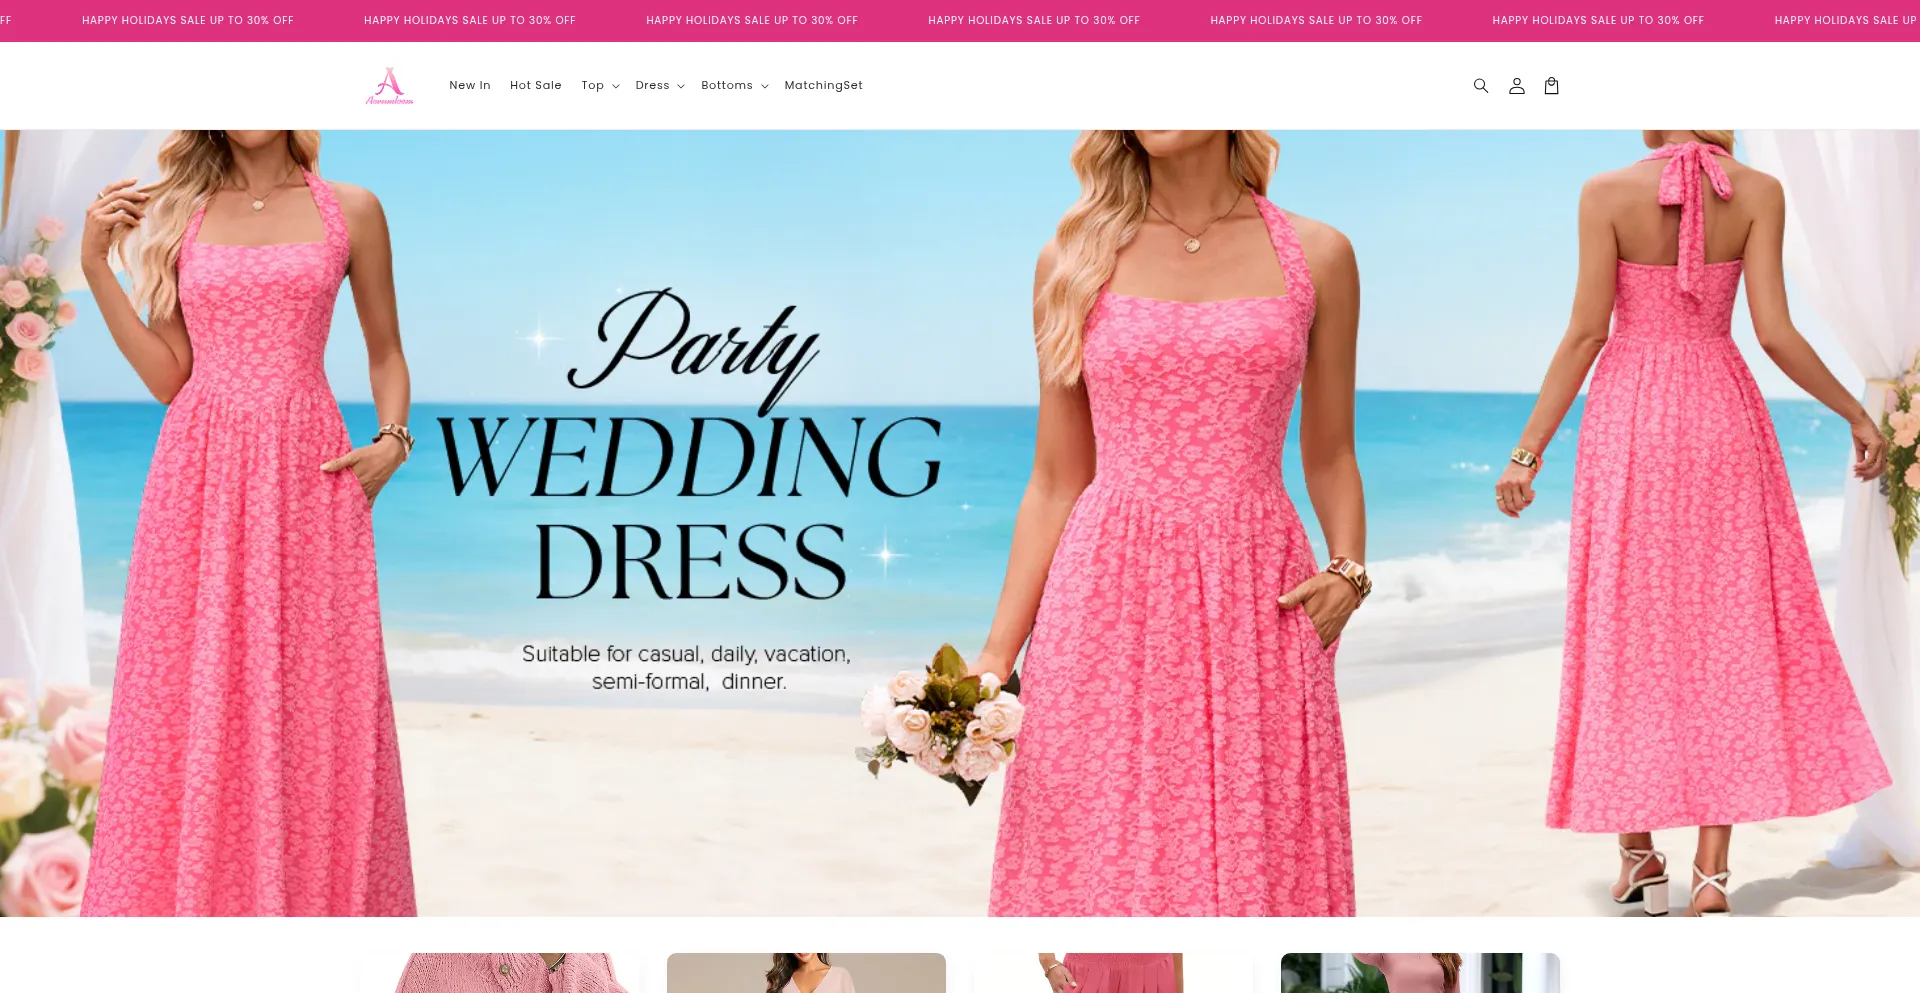Screen dimensions: 1920x993
Task: Click the gold pendant necklace on center model
Action: pos(1192,243)
